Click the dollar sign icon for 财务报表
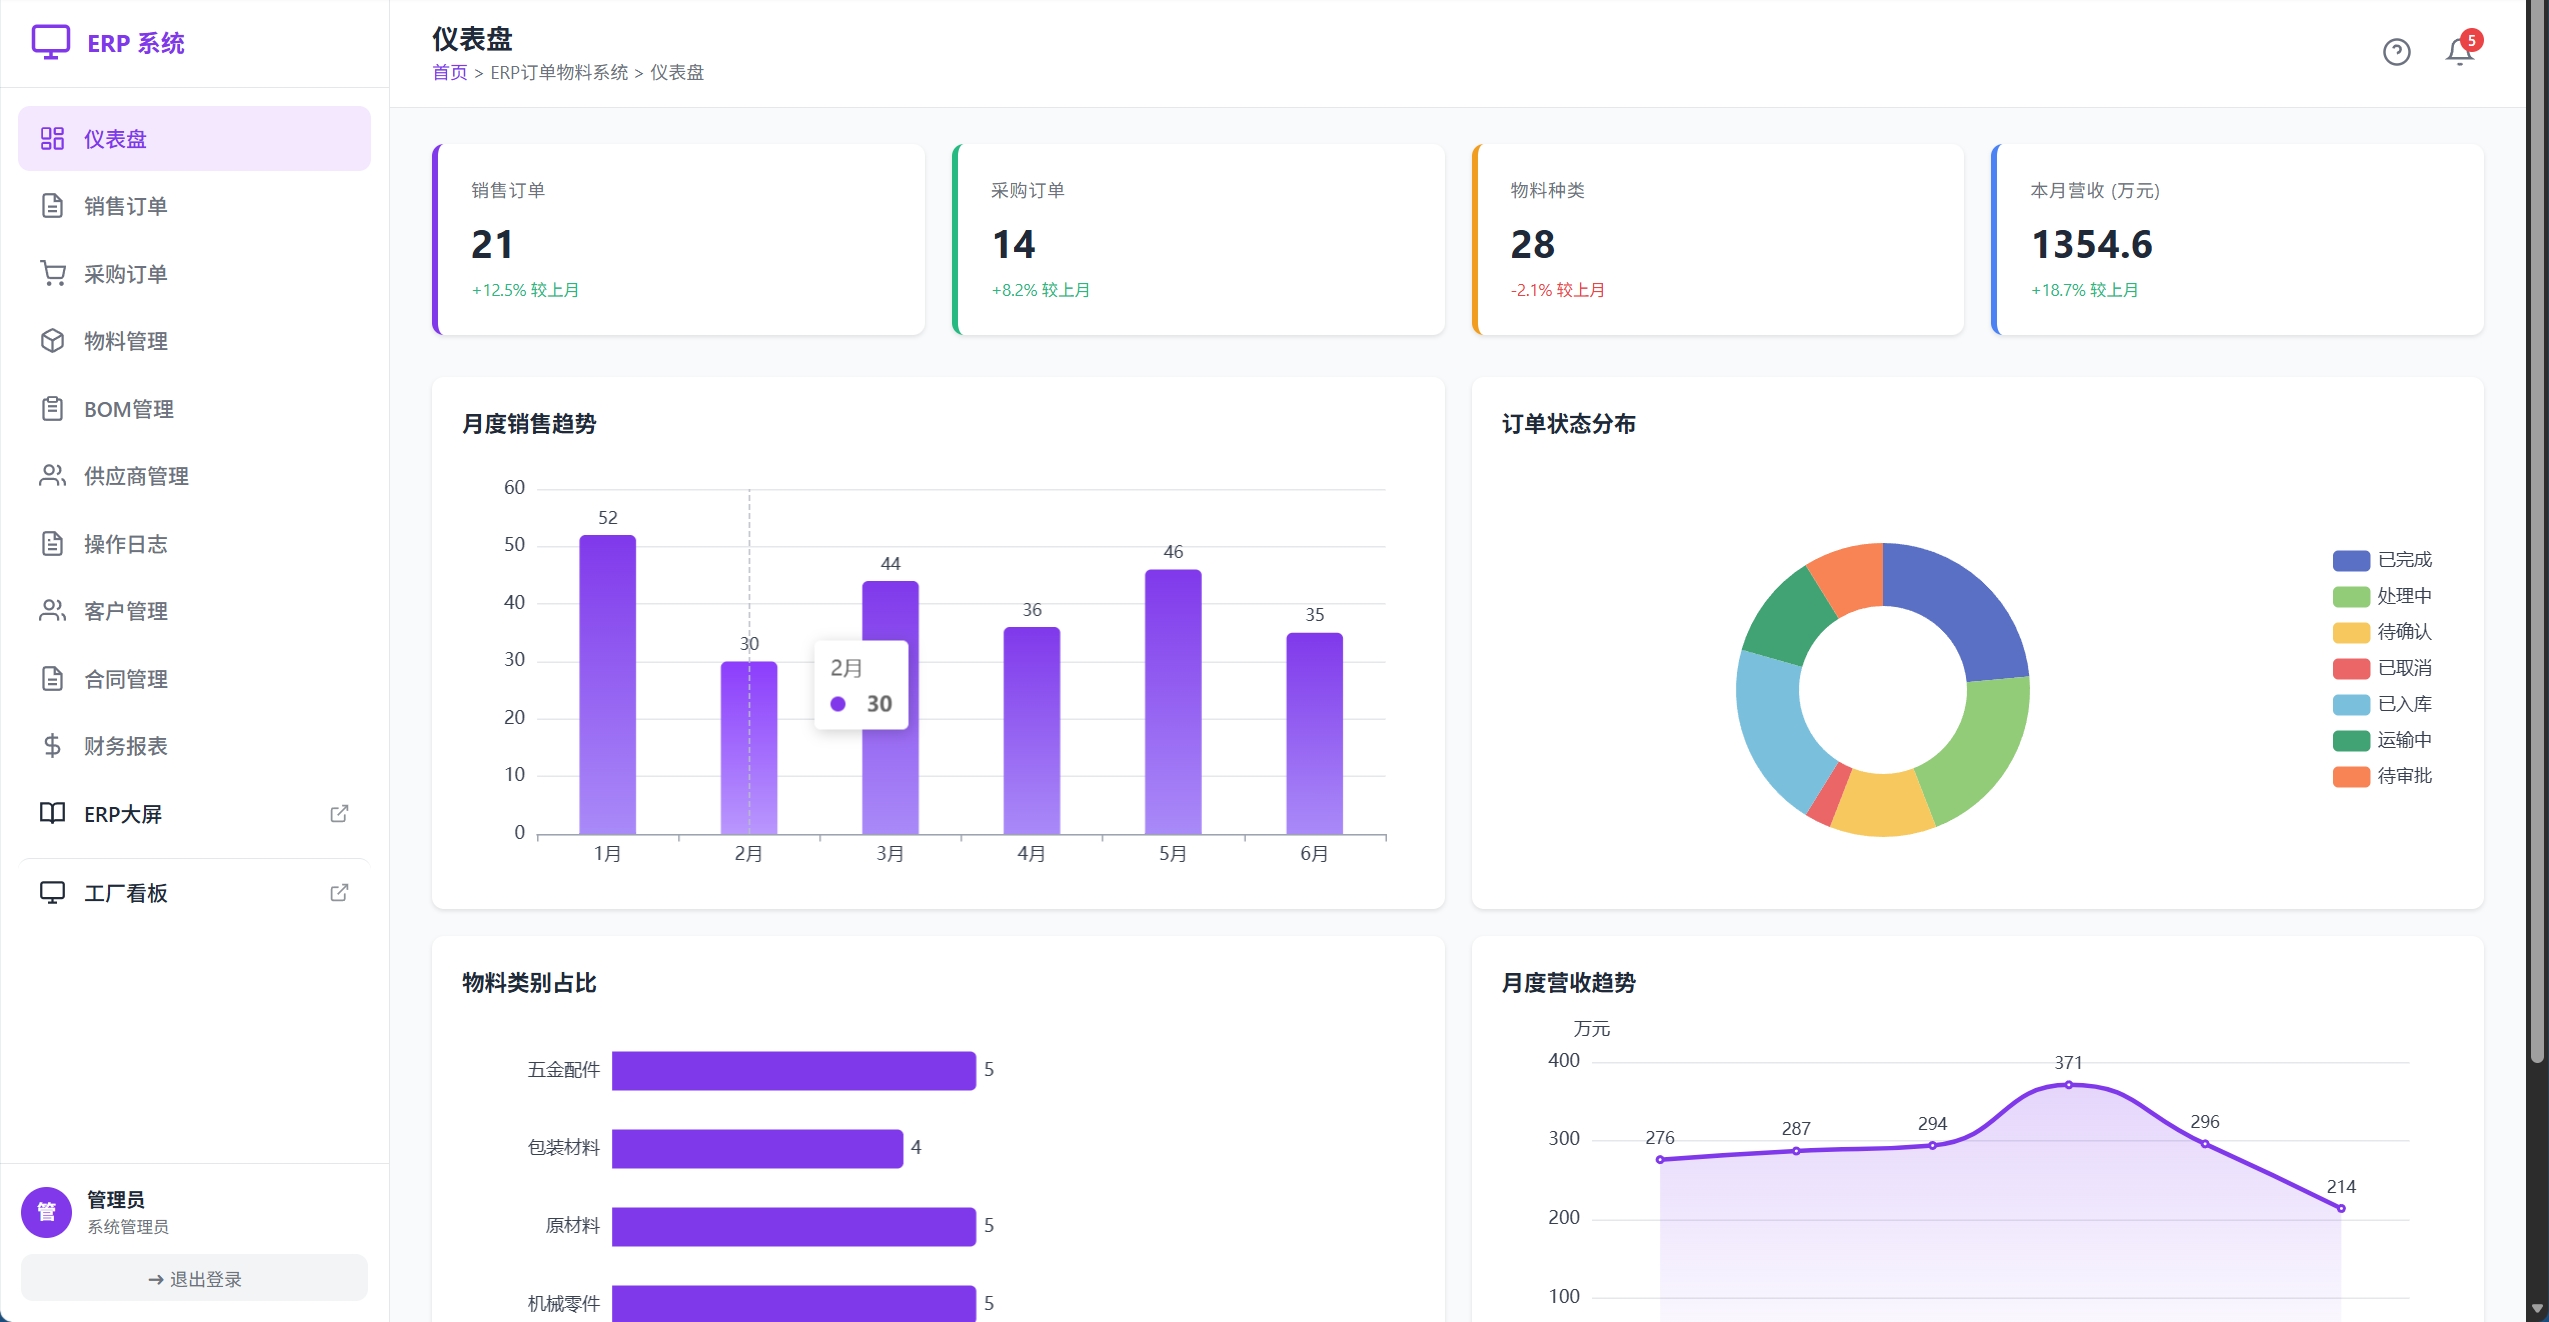This screenshot has width=2549, height=1322. click(53, 746)
